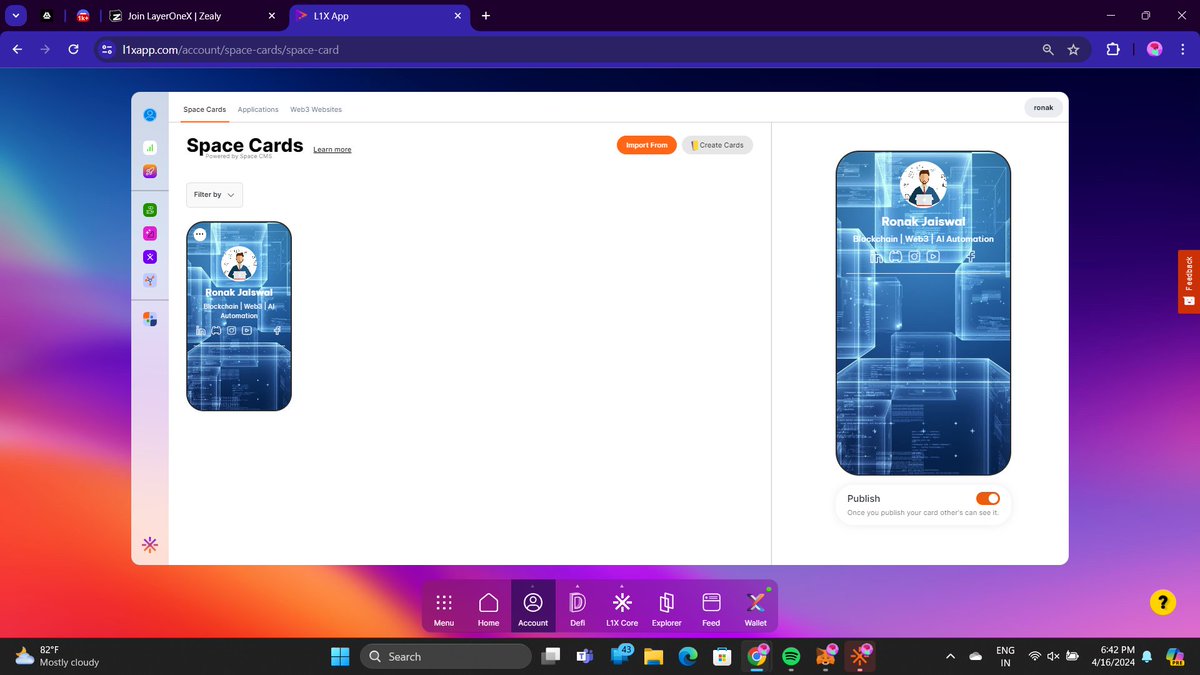Go back in browser

(17, 49)
